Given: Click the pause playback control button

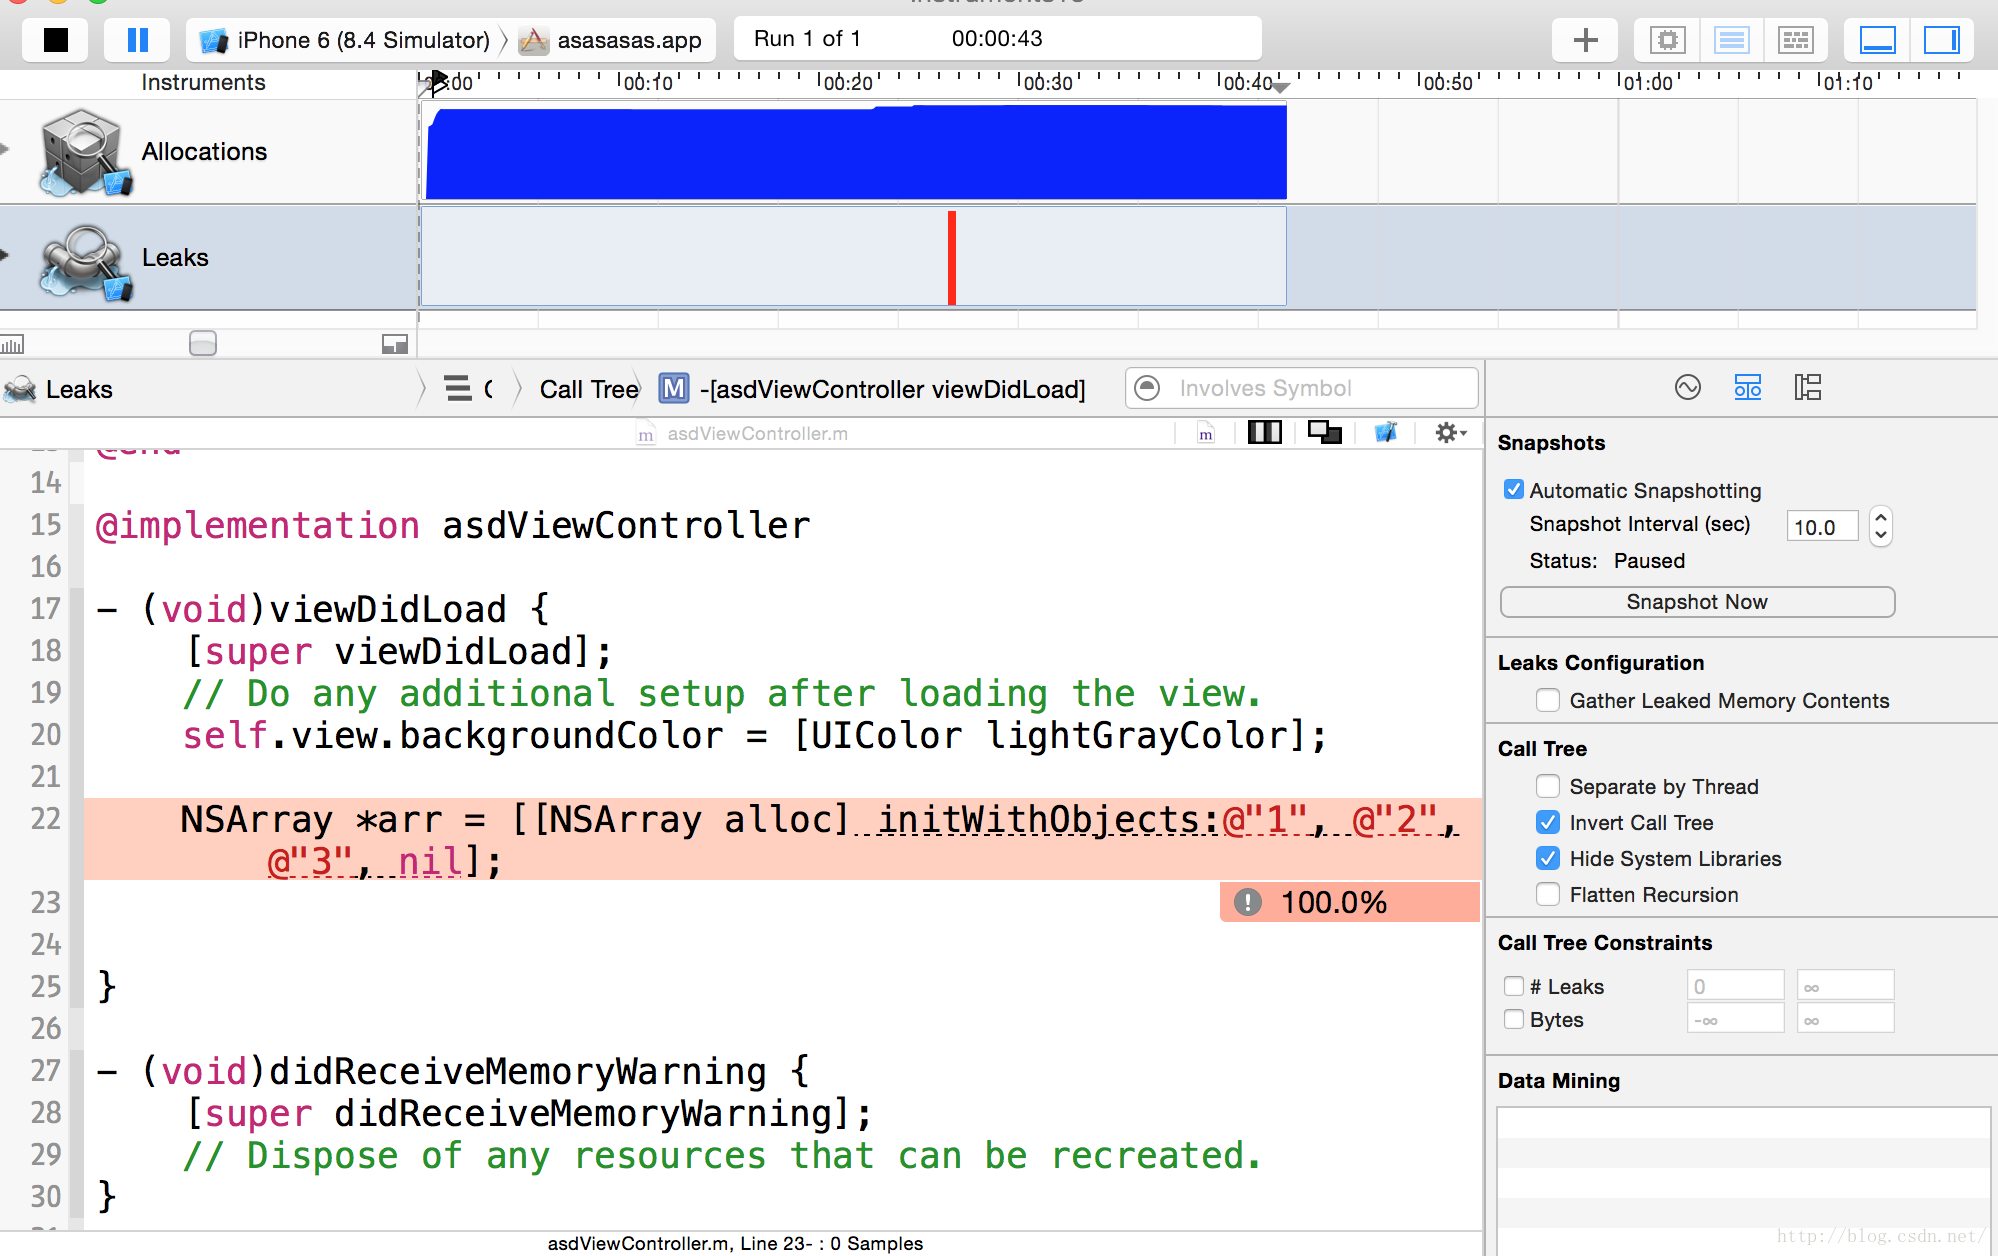Looking at the screenshot, I should click(x=136, y=39).
